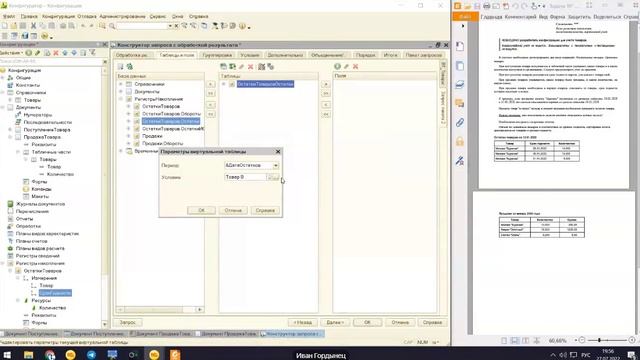The image size is (640, 360).
Task: Delete the configuration item with red X
Action: 56,53
